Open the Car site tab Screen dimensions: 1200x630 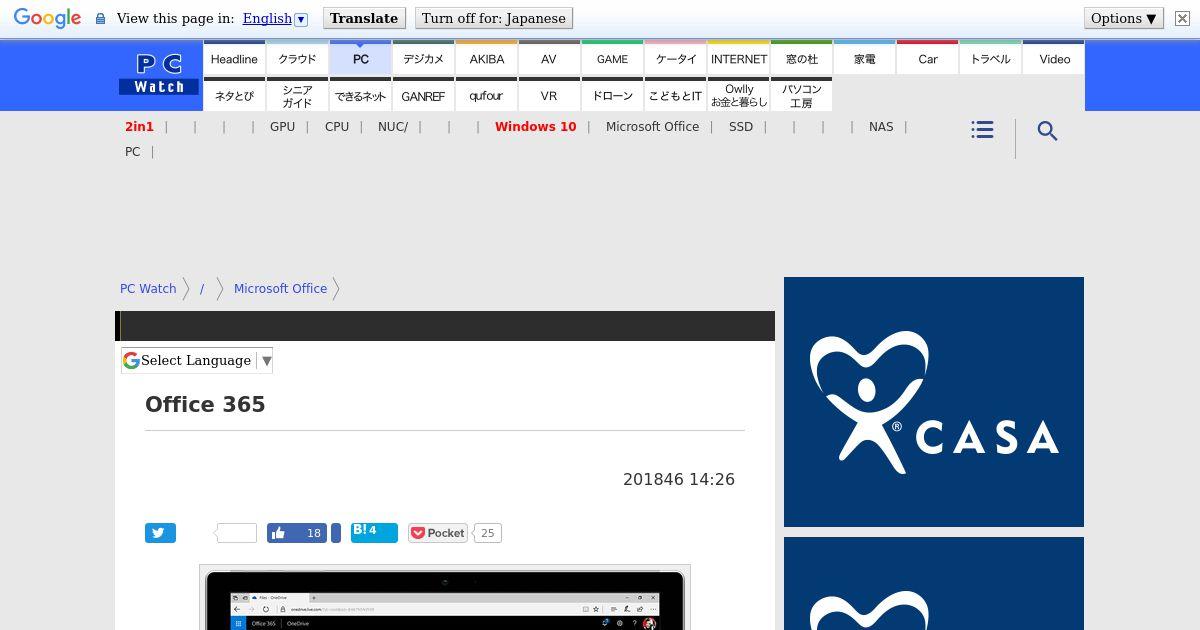pyautogui.click(x=927, y=58)
